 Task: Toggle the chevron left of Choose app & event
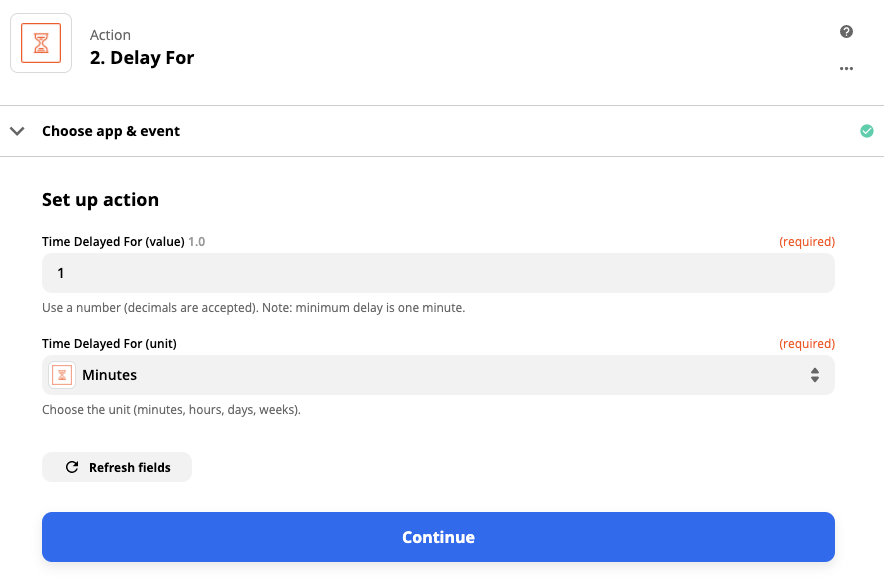[17, 131]
